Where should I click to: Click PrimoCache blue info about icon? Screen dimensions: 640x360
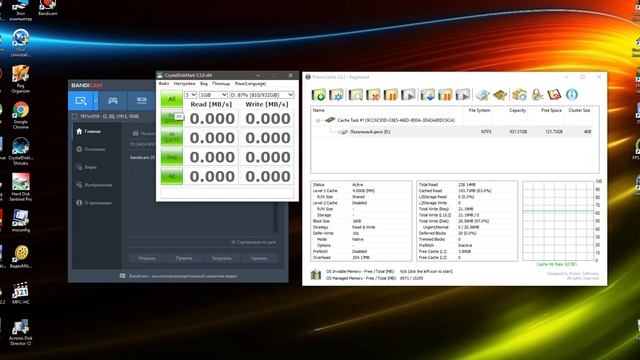(572, 95)
